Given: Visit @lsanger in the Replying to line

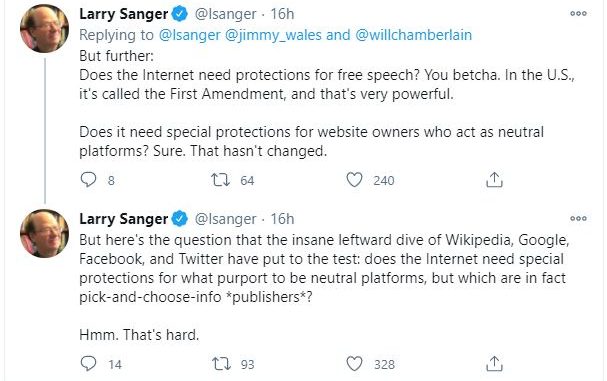Looking at the screenshot, I should tap(189, 35).
